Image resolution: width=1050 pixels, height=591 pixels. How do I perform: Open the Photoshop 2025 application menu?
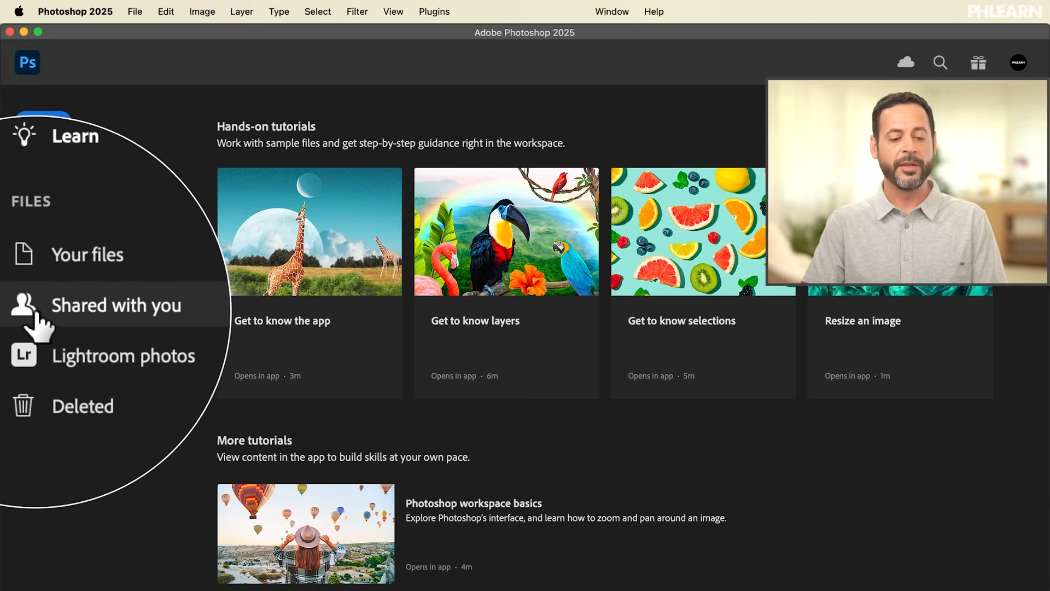coord(75,11)
